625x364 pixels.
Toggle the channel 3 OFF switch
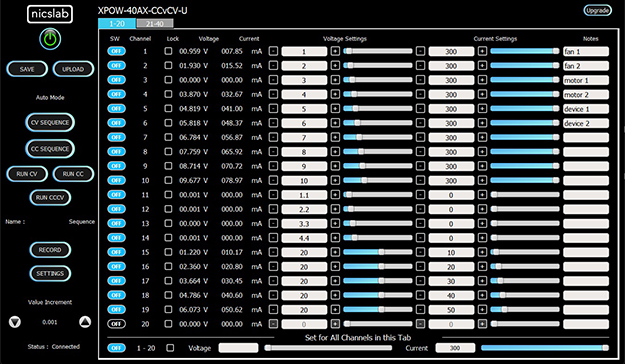(116, 80)
